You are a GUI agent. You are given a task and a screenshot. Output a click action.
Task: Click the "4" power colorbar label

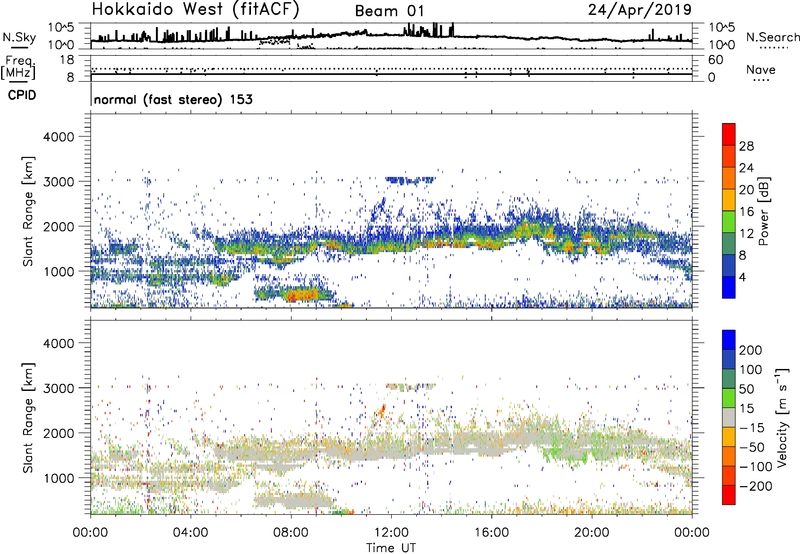coord(743,277)
